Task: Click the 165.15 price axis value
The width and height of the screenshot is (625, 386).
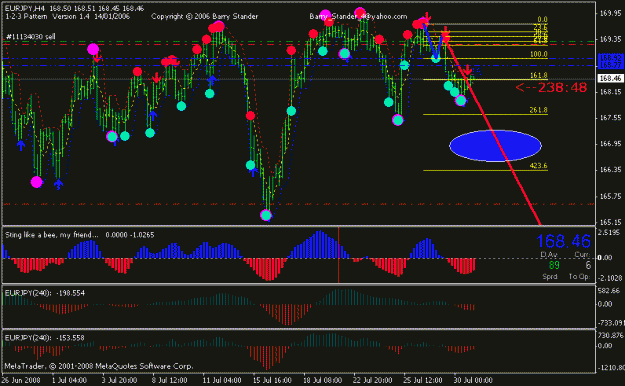Action: coord(610,222)
